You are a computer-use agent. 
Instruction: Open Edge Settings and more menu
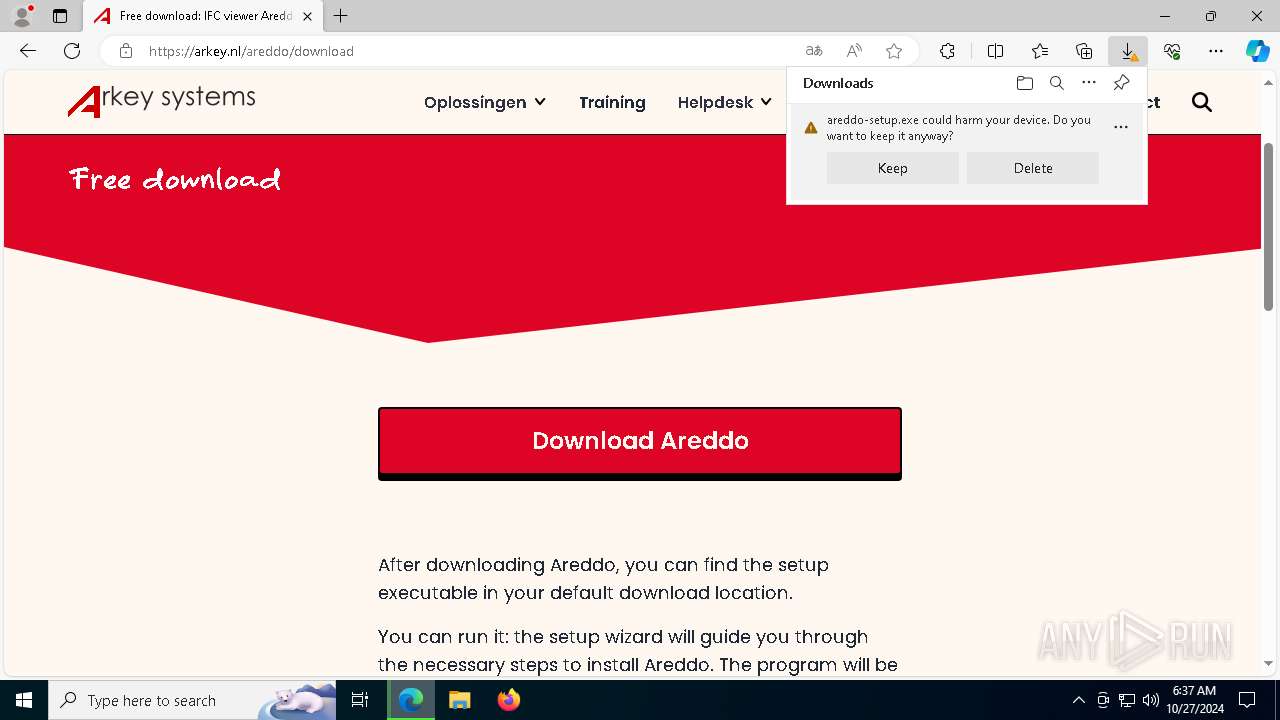(1216, 51)
